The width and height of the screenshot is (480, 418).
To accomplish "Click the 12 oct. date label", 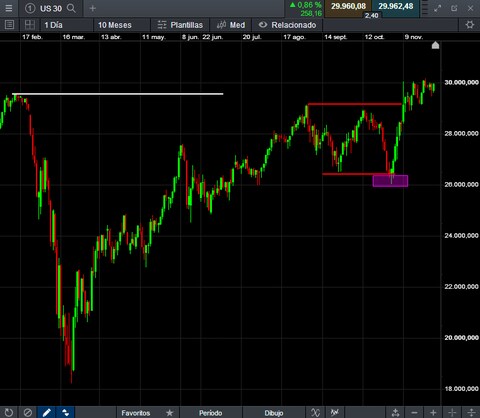I will 374,37.
